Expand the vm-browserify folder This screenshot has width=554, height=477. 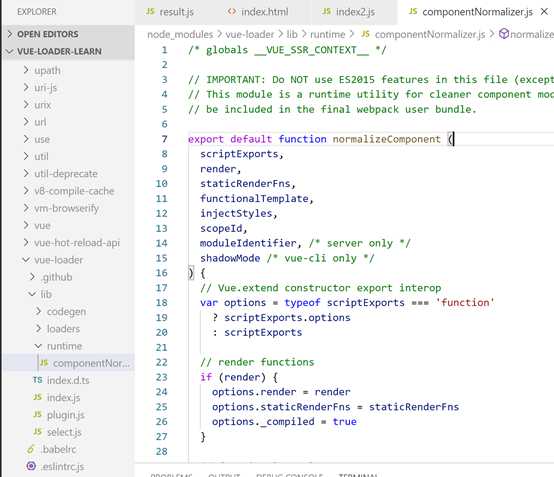coord(26,208)
